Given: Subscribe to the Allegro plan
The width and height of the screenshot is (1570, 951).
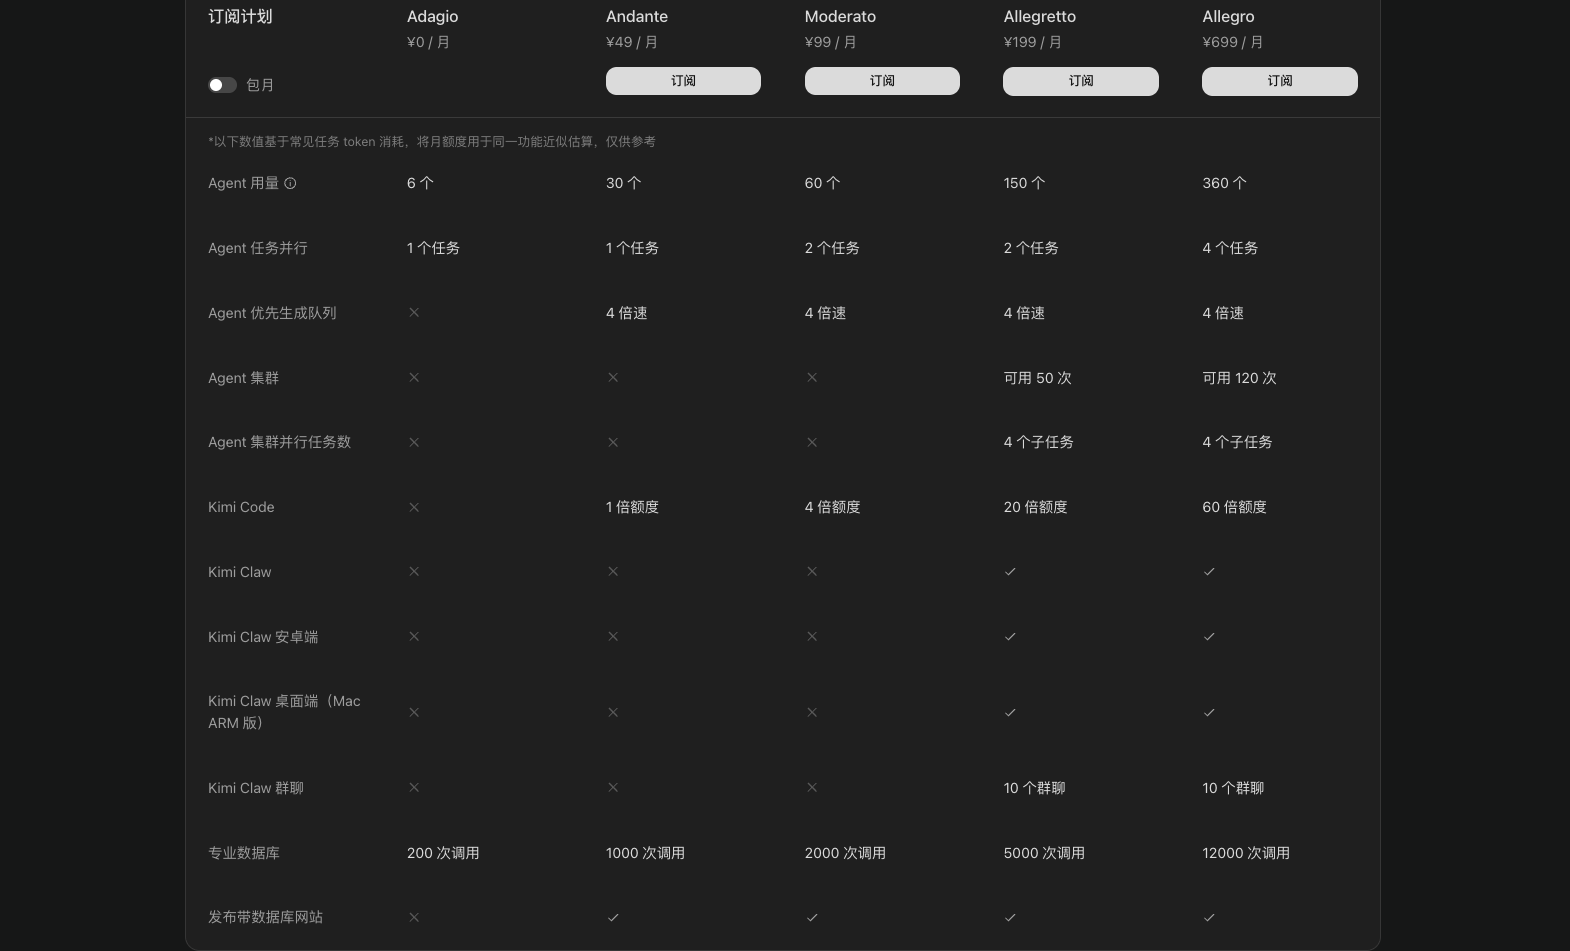Looking at the screenshot, I should pos(1280,81).
